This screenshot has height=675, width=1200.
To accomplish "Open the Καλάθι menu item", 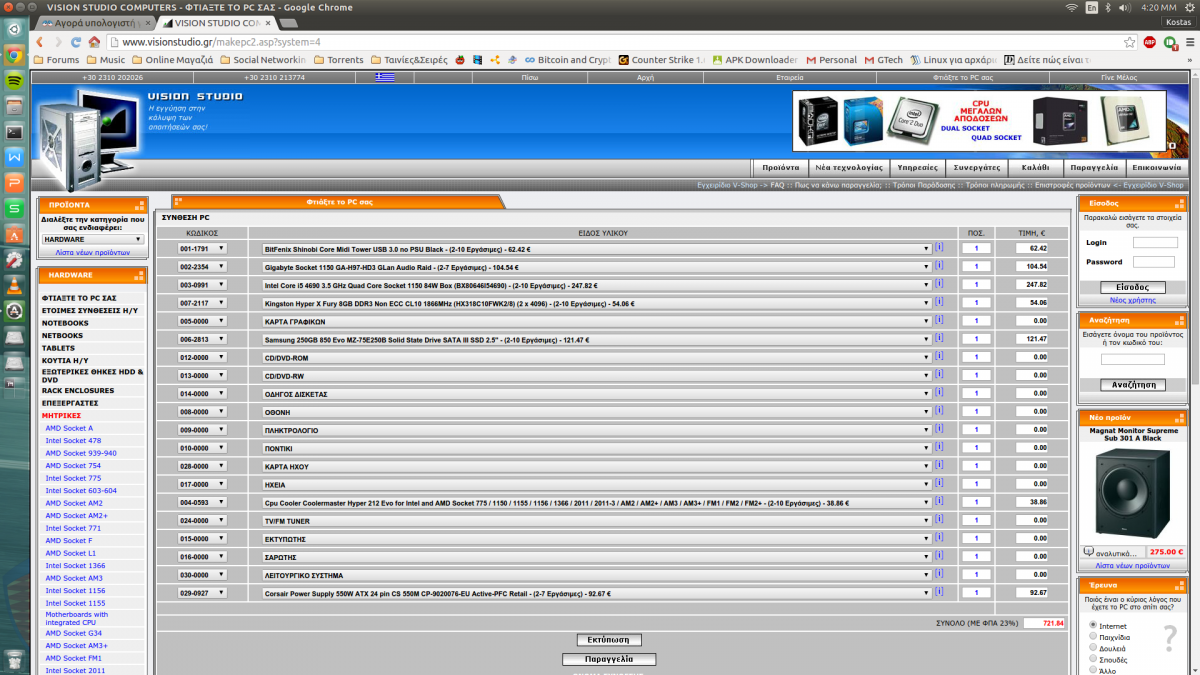I will pos(1035,168).
